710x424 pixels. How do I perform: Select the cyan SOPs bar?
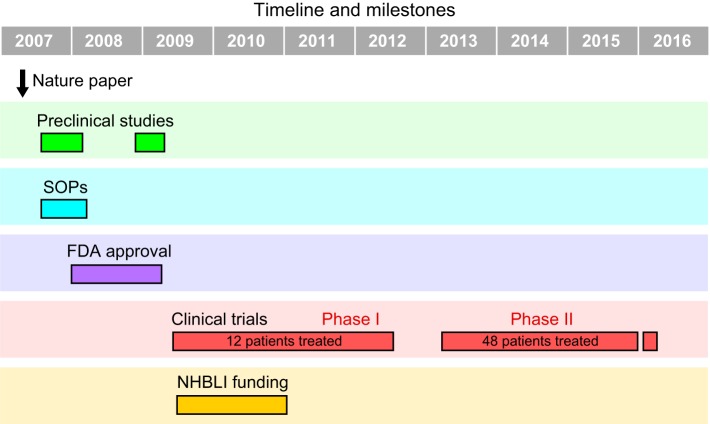click(x=64, y=209)
